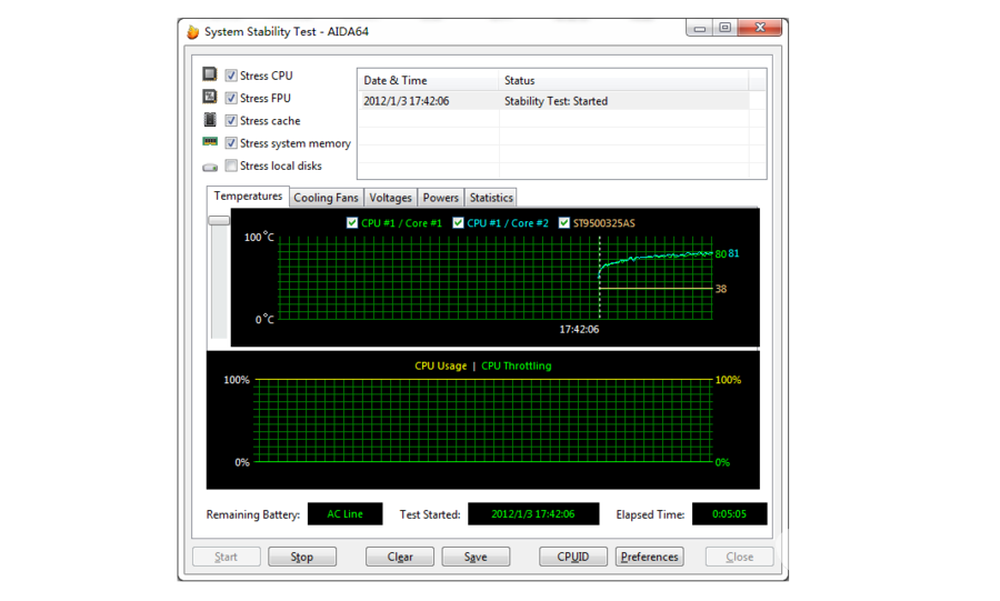Click the AC Line battery status field

pyautogui.click(x=345, y=514)
